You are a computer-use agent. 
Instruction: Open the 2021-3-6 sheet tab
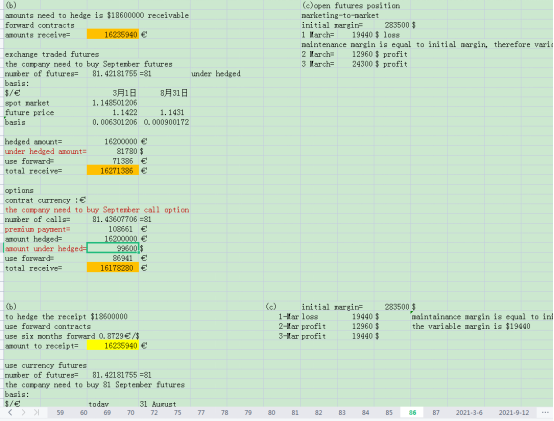[x=469, y=413]
